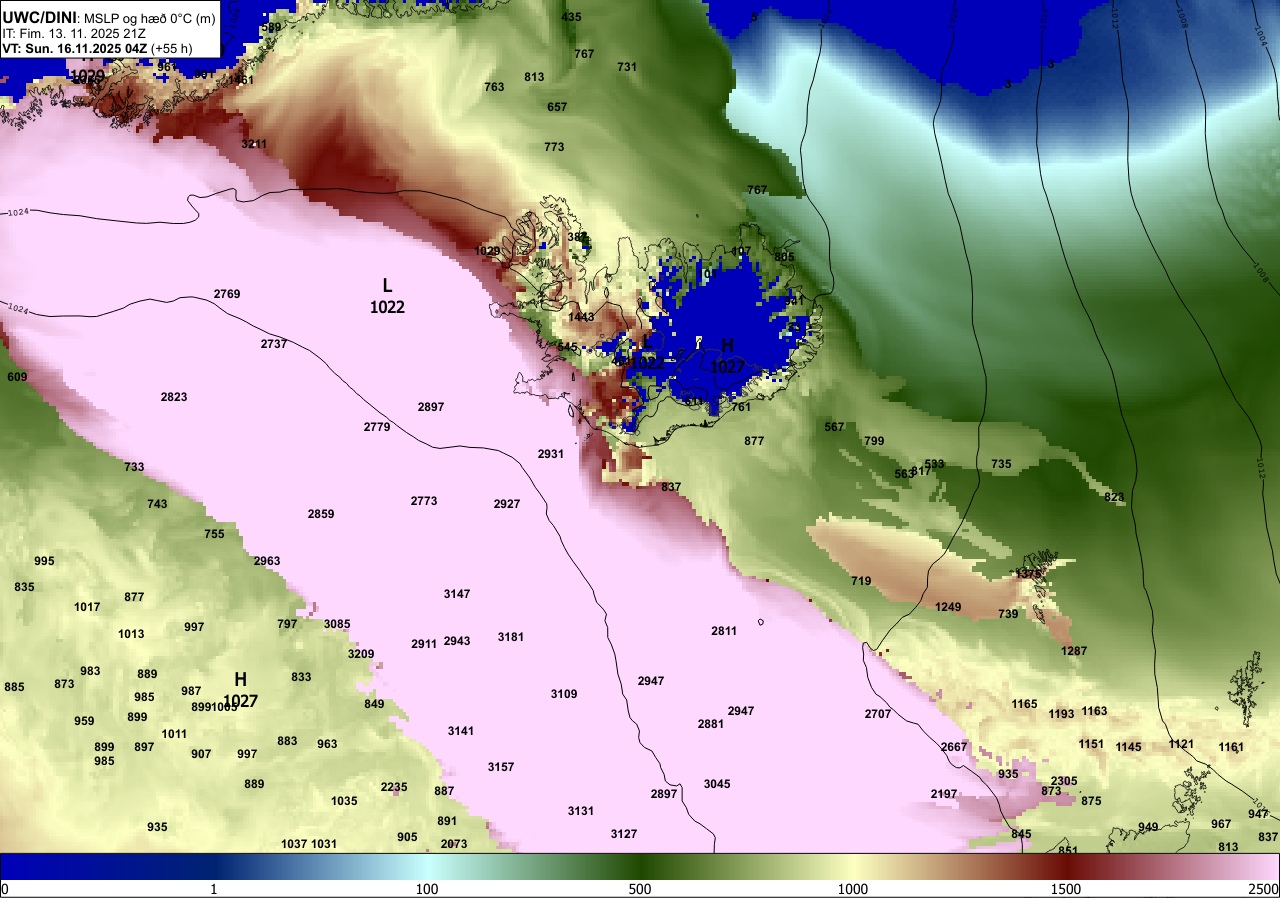Click the map value 3109
Viewport: 1280px width, 898px height.
[564, 694]
